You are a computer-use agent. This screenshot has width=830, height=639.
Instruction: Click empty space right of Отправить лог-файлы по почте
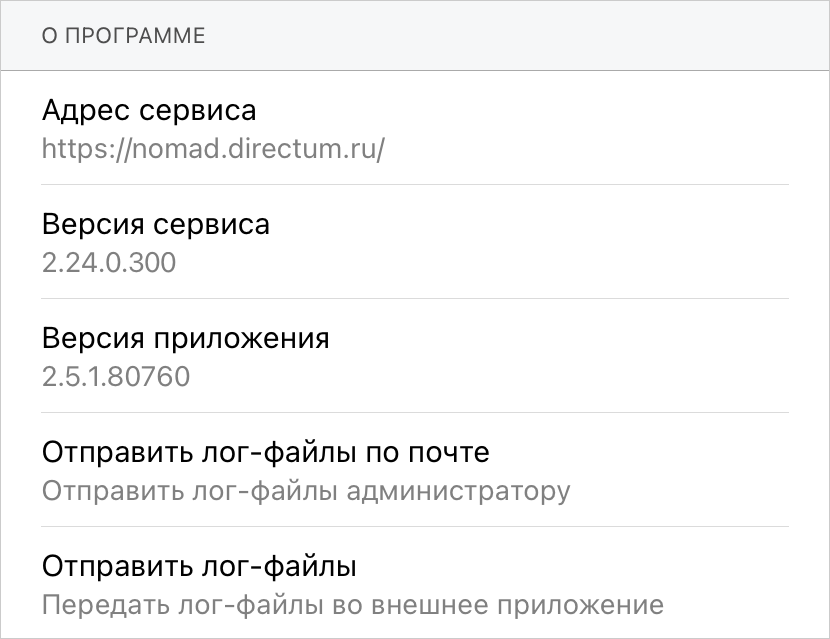(660, 454)
